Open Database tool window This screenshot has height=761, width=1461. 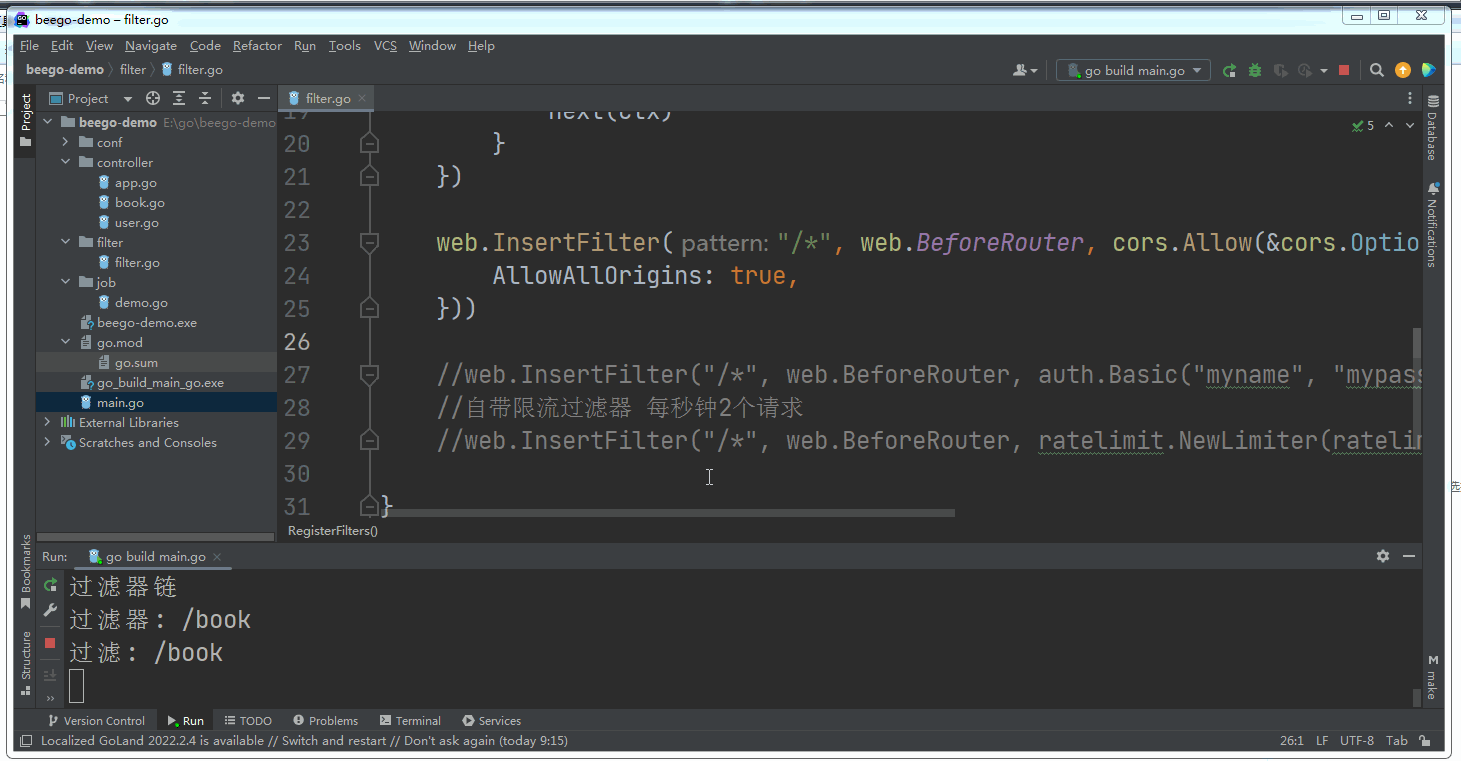[1432, 128]
